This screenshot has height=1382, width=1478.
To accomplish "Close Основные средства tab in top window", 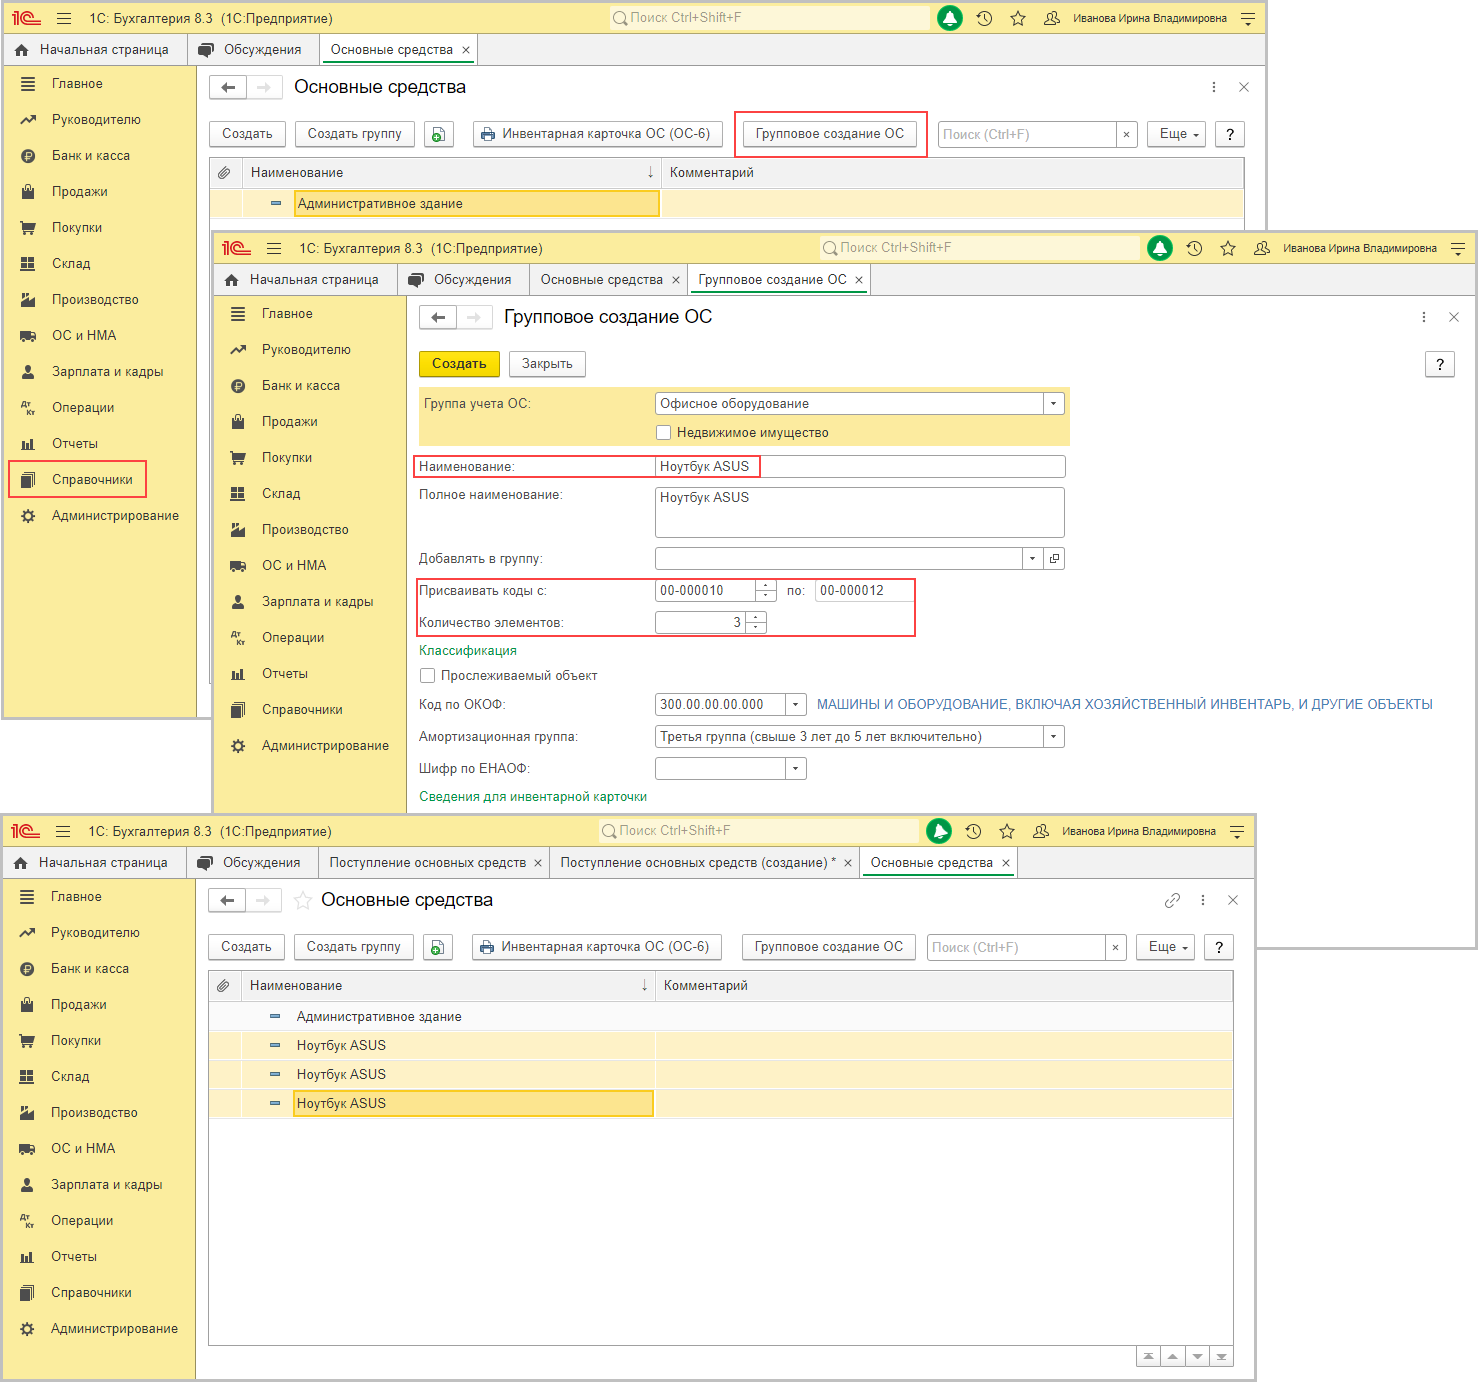I will tap(466, 50).
